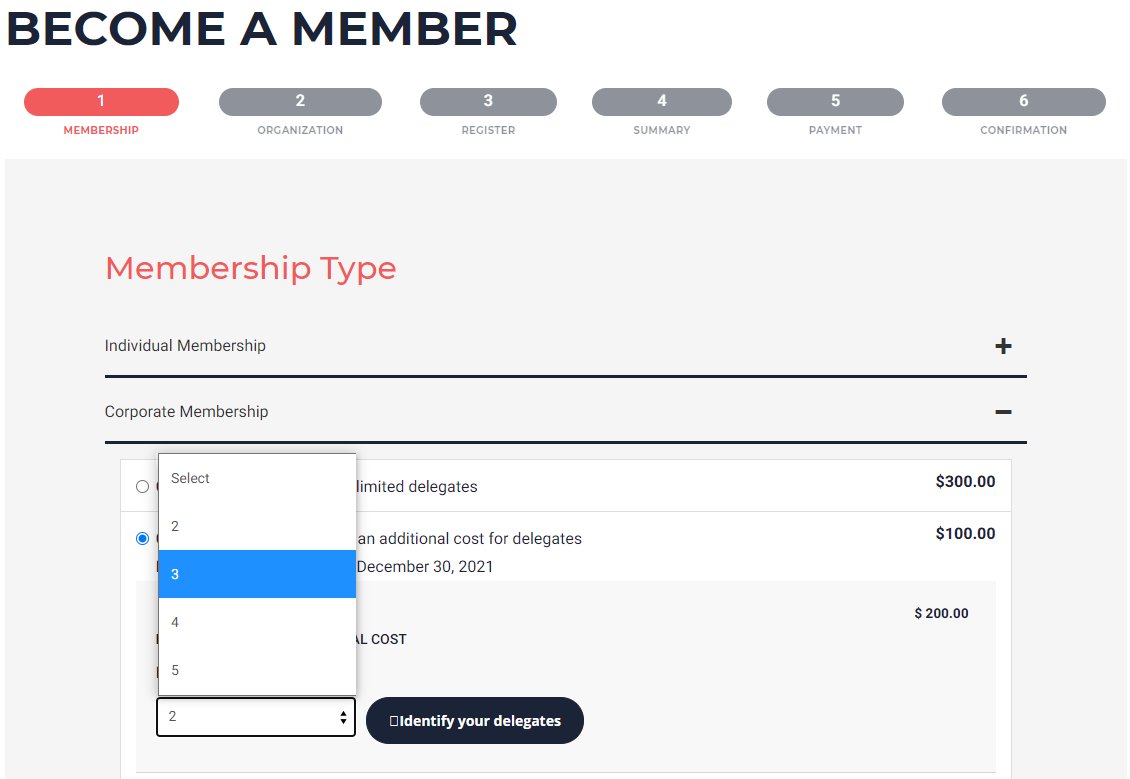This screenshot has height=779, width=1130.
Task: Select the $100.00 additional-cost delegates radio
Action: 142,539
